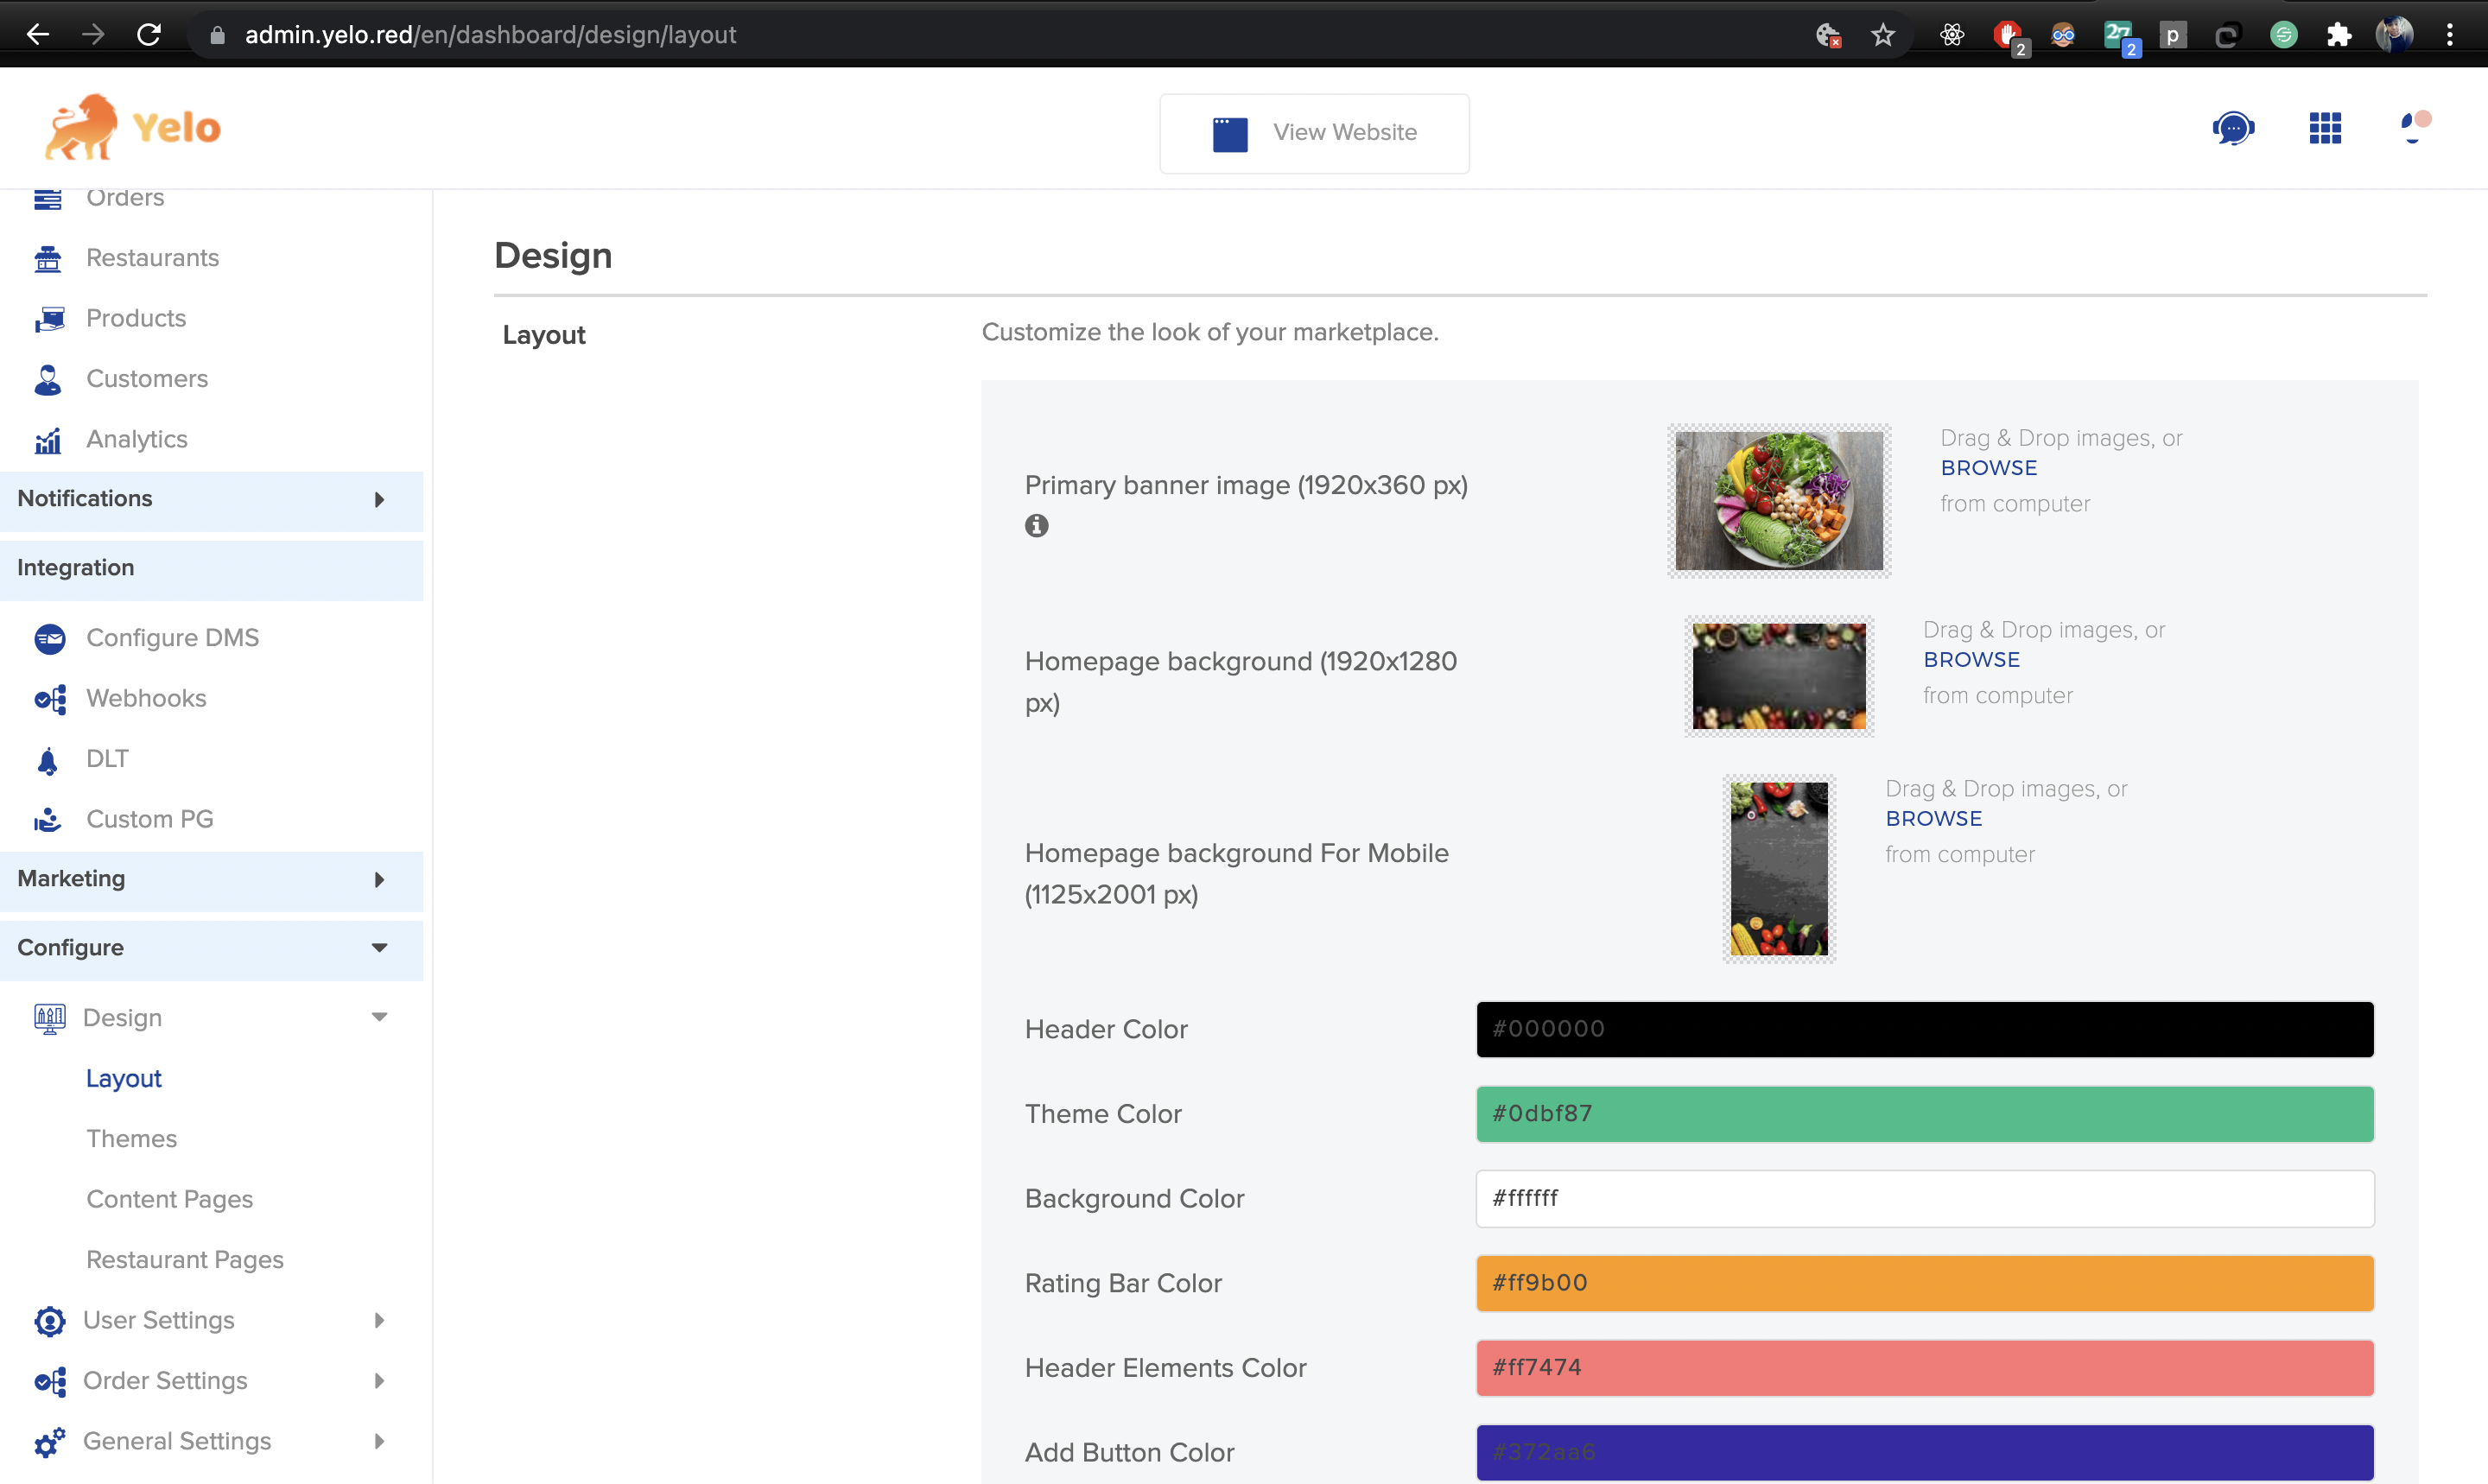Click BROWSE link for Primary banner image
The image size is (2488, 1484).
[x=1988, y=468]
